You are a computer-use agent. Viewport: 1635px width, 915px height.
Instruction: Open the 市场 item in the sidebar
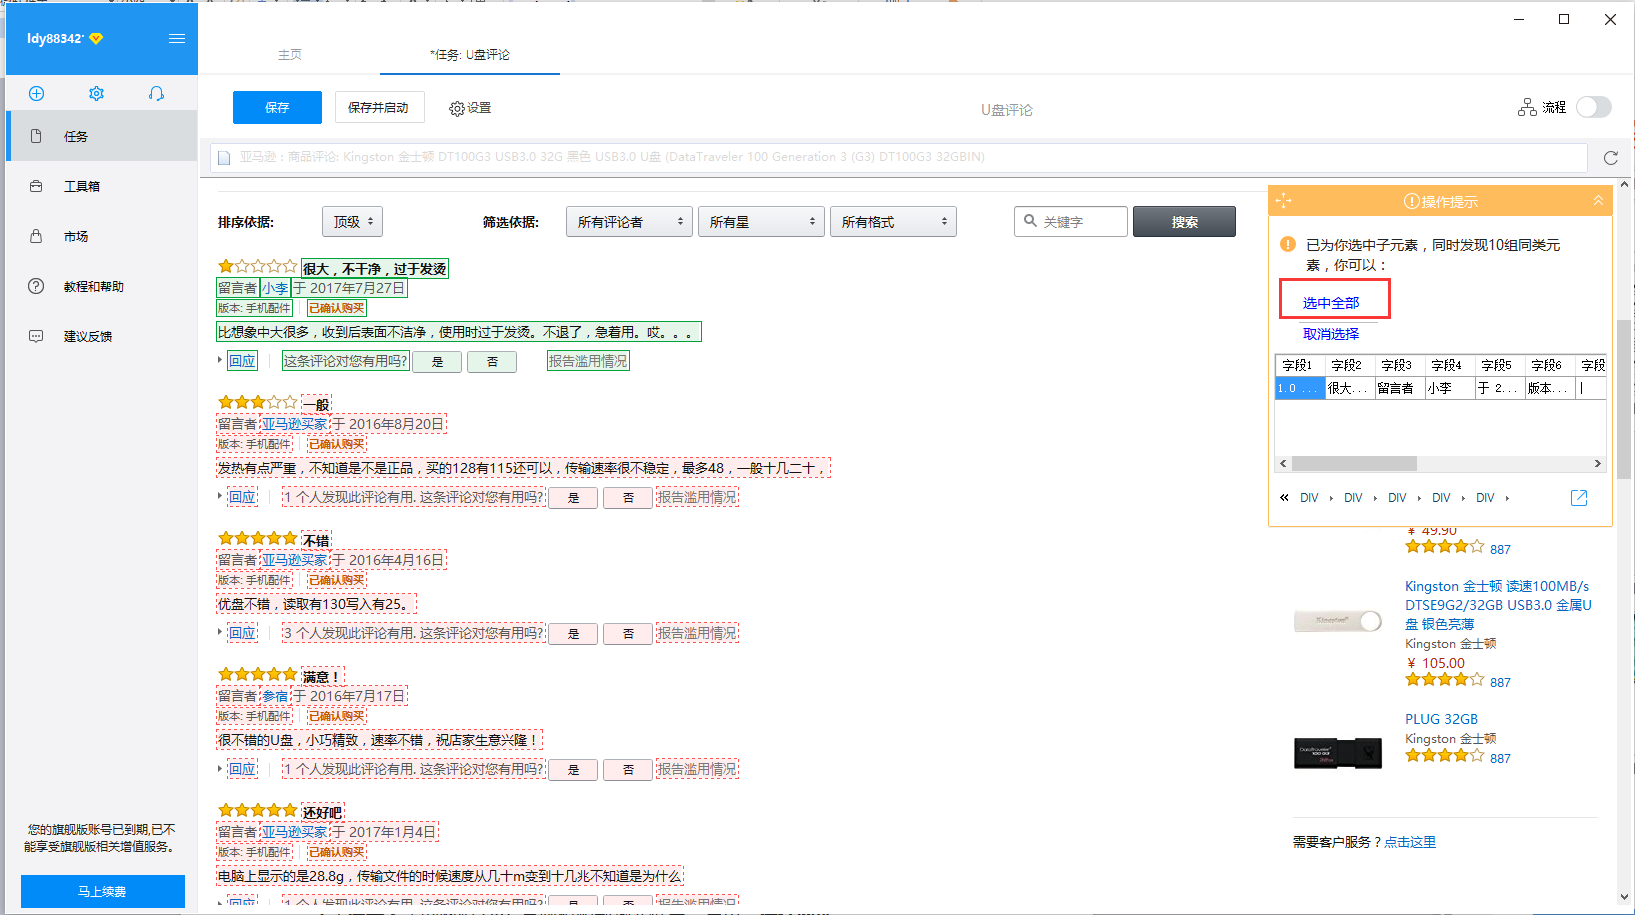[x=102, y=236]
